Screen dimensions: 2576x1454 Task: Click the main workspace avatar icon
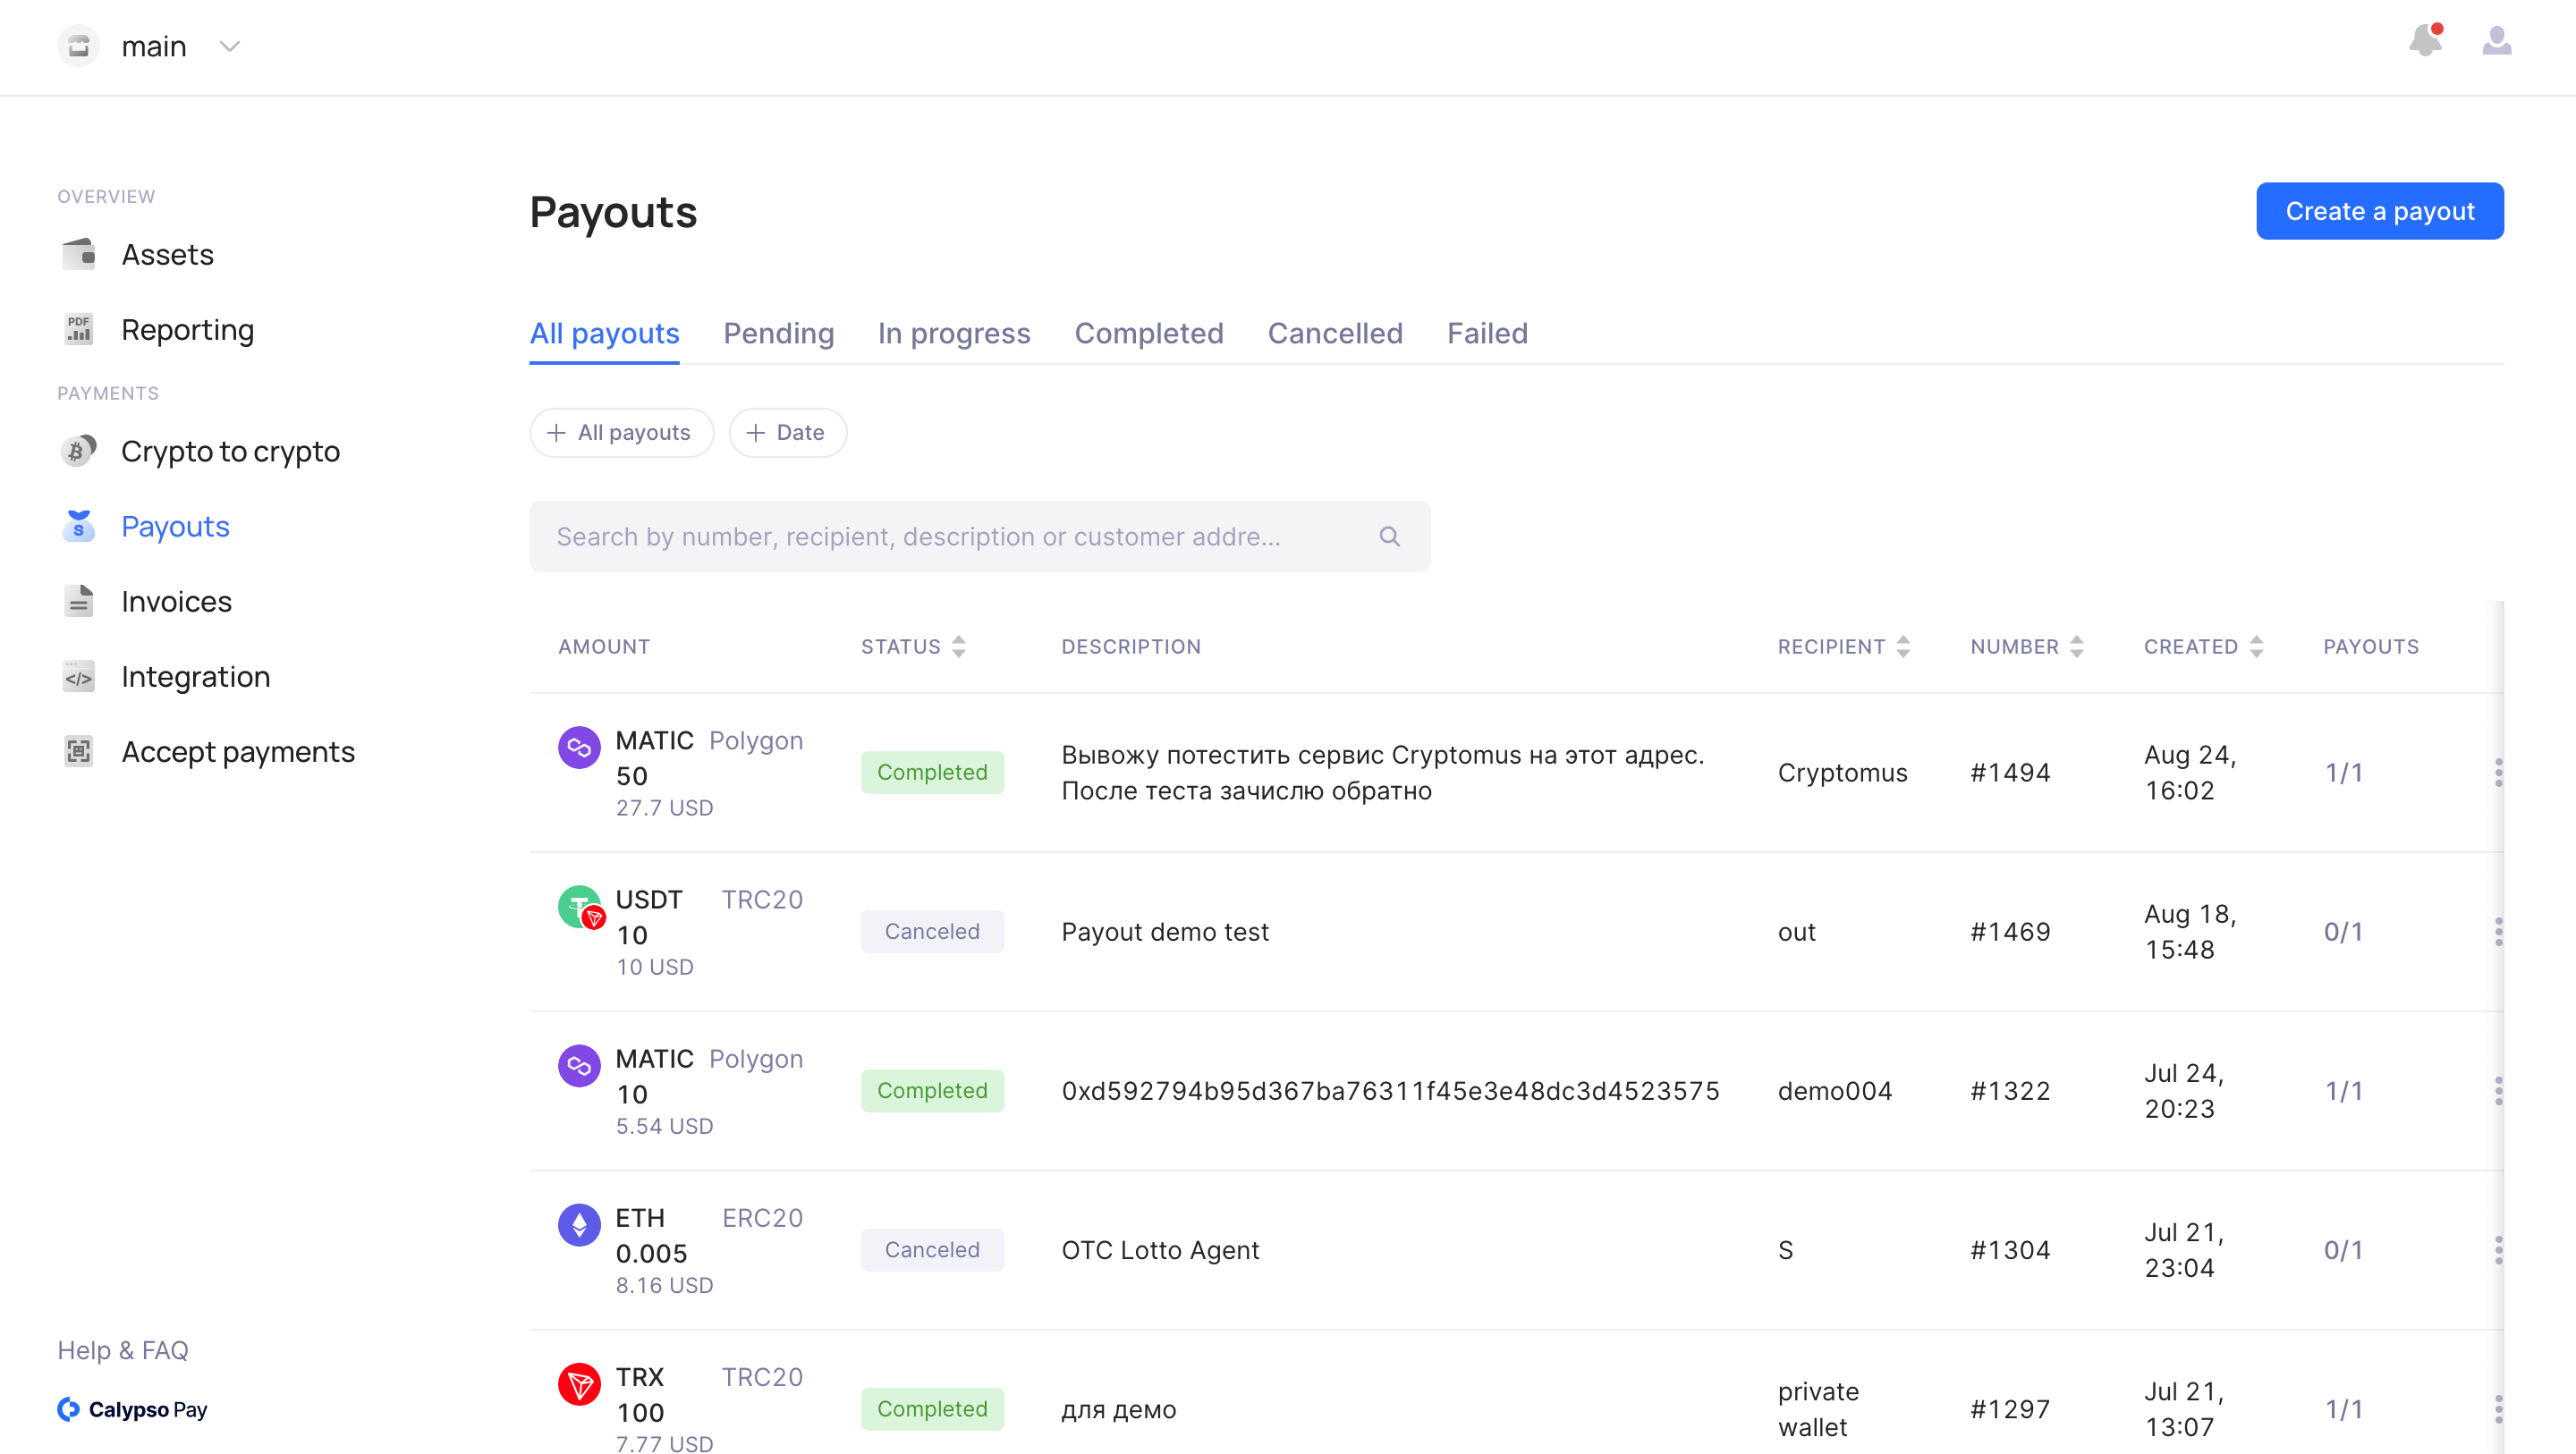tap(78, 46)
